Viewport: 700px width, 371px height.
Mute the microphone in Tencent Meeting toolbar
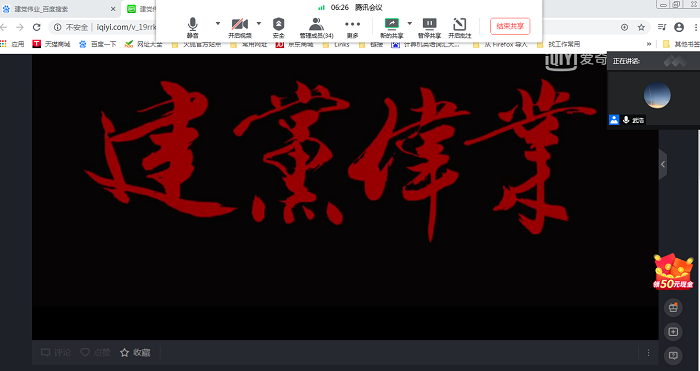click(x=192, y=28)
